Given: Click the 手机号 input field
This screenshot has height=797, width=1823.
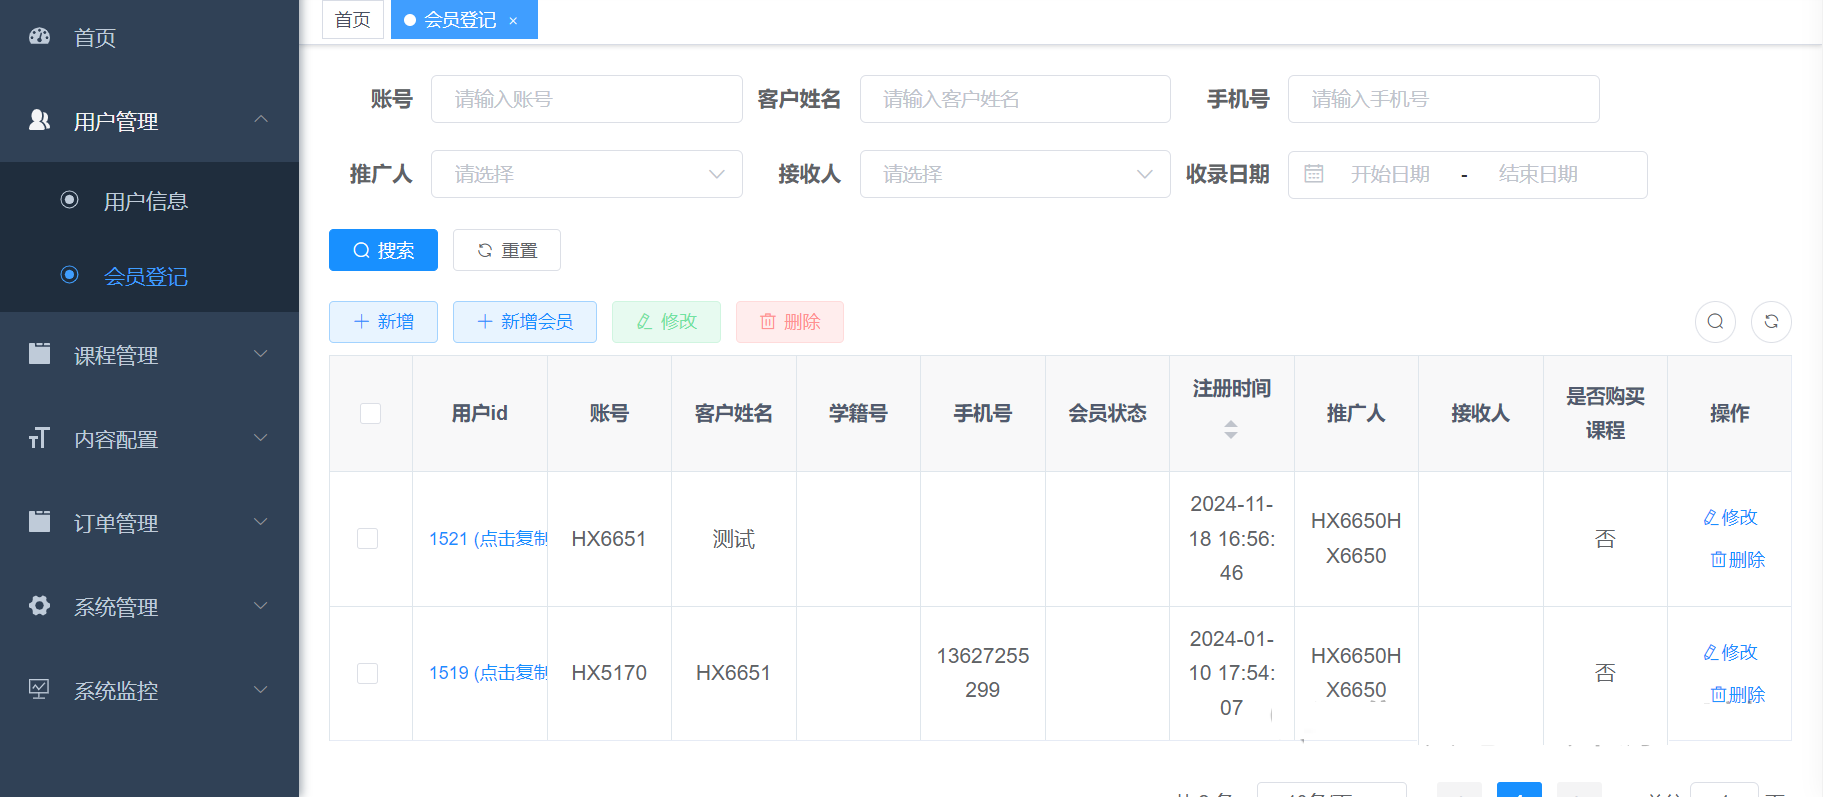Looking at the screenshot, I should [x=1442, y=99].
